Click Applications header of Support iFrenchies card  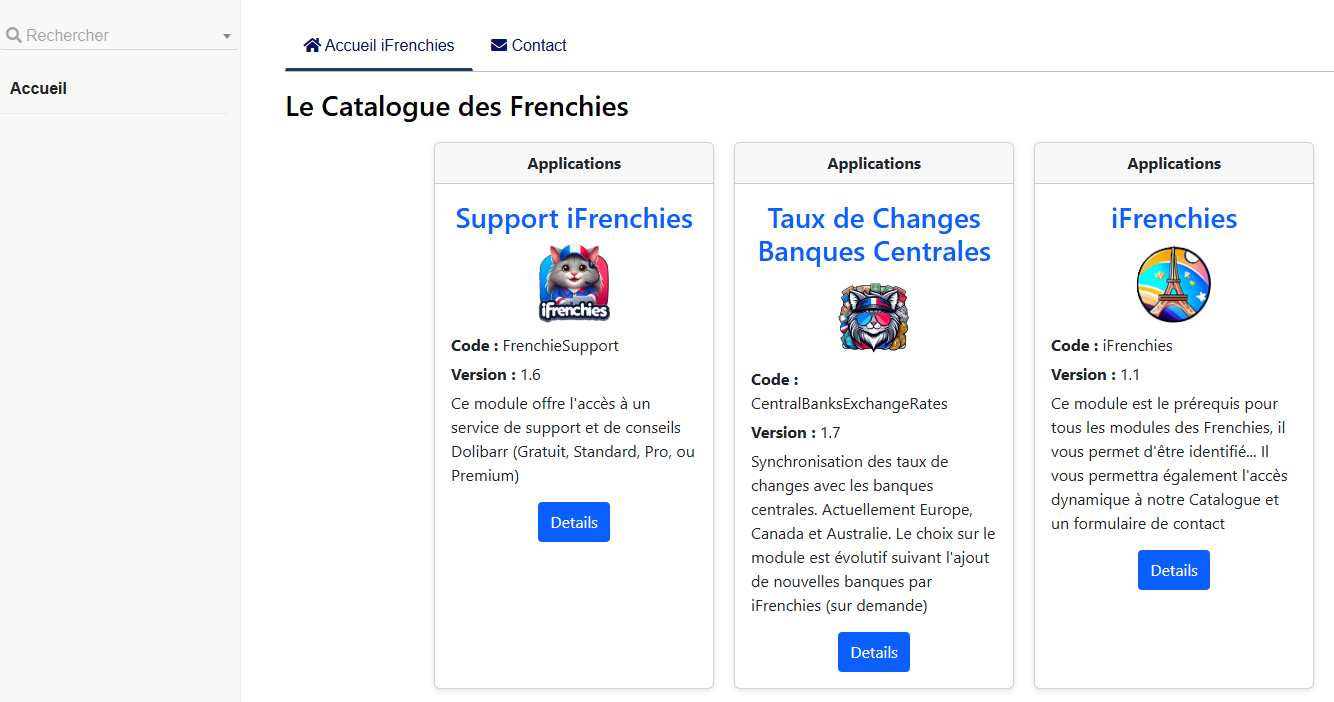[x=574, y=163]
